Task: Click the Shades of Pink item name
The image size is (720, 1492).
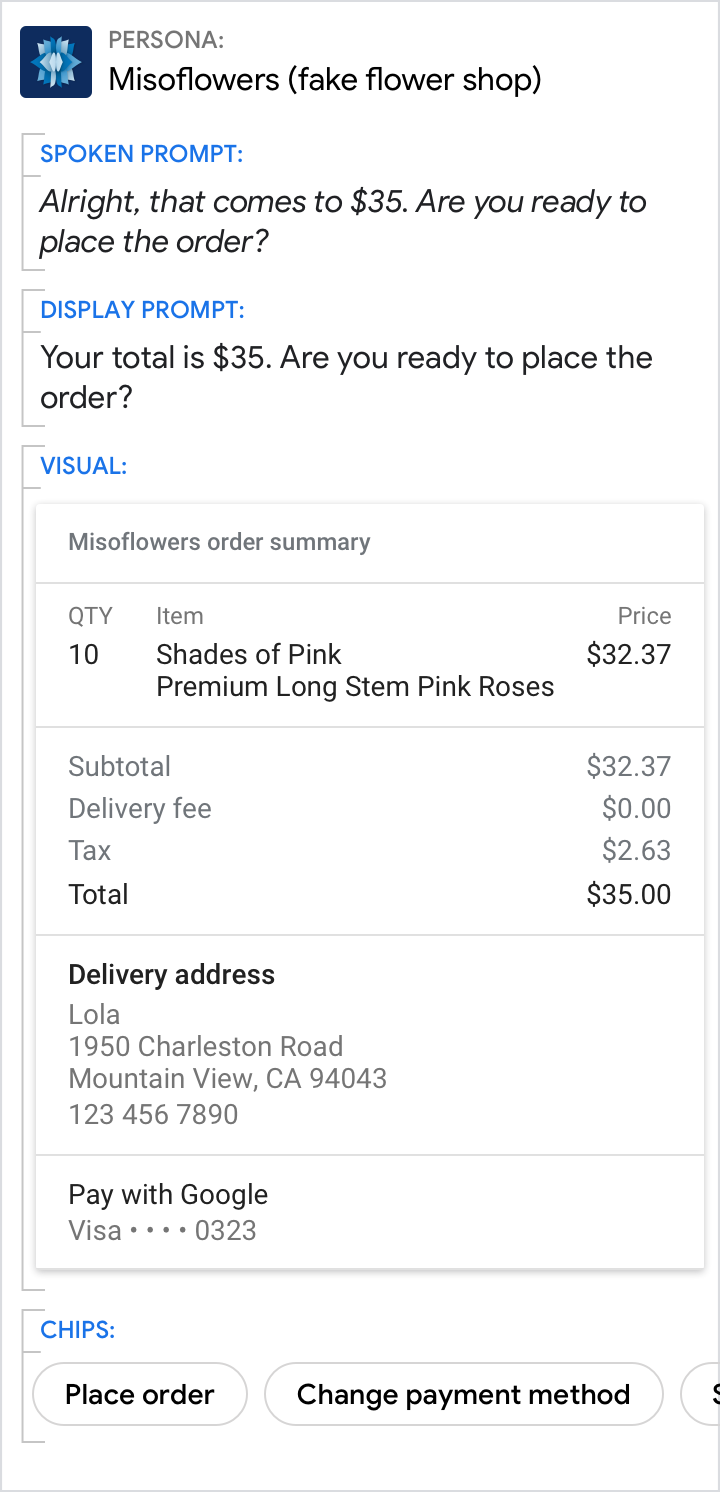Action: 249,654
